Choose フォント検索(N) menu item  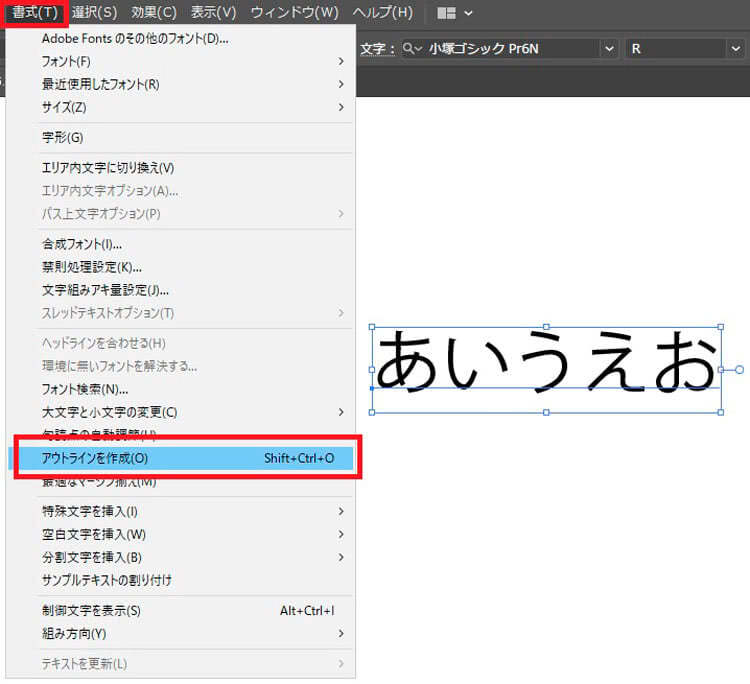coord(85,389)
